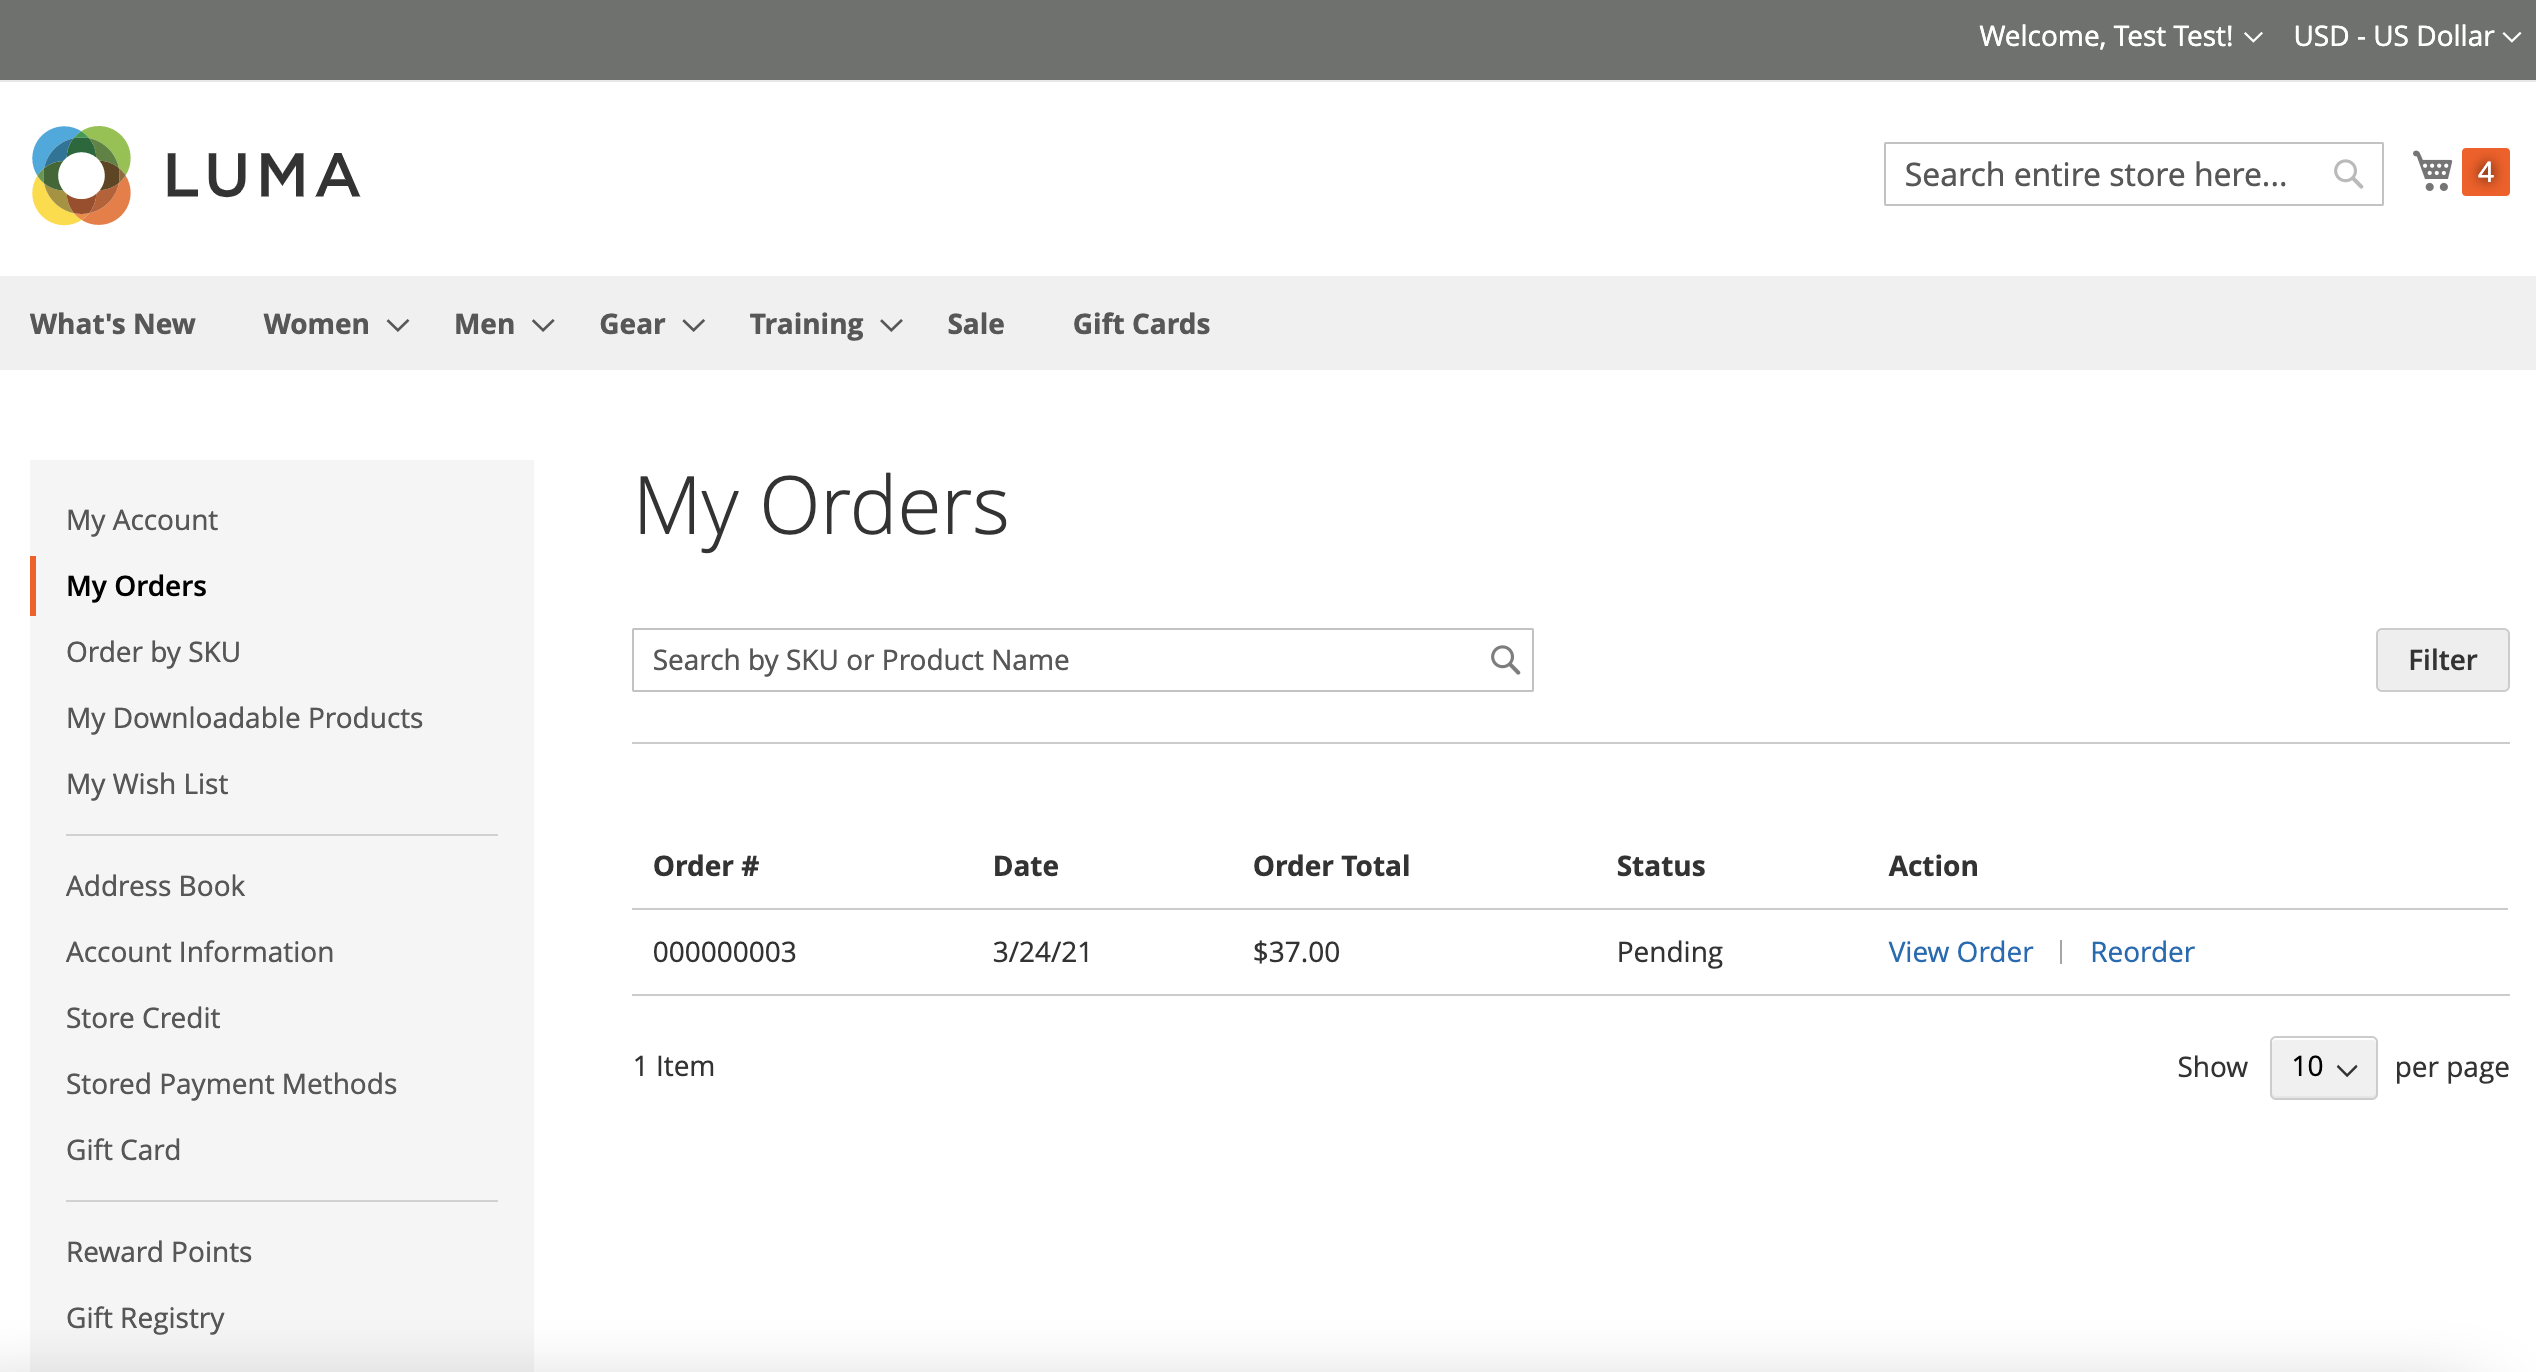Click the cart item count badge
Screen dimensions: 2536x1372
coord(2486,172)
